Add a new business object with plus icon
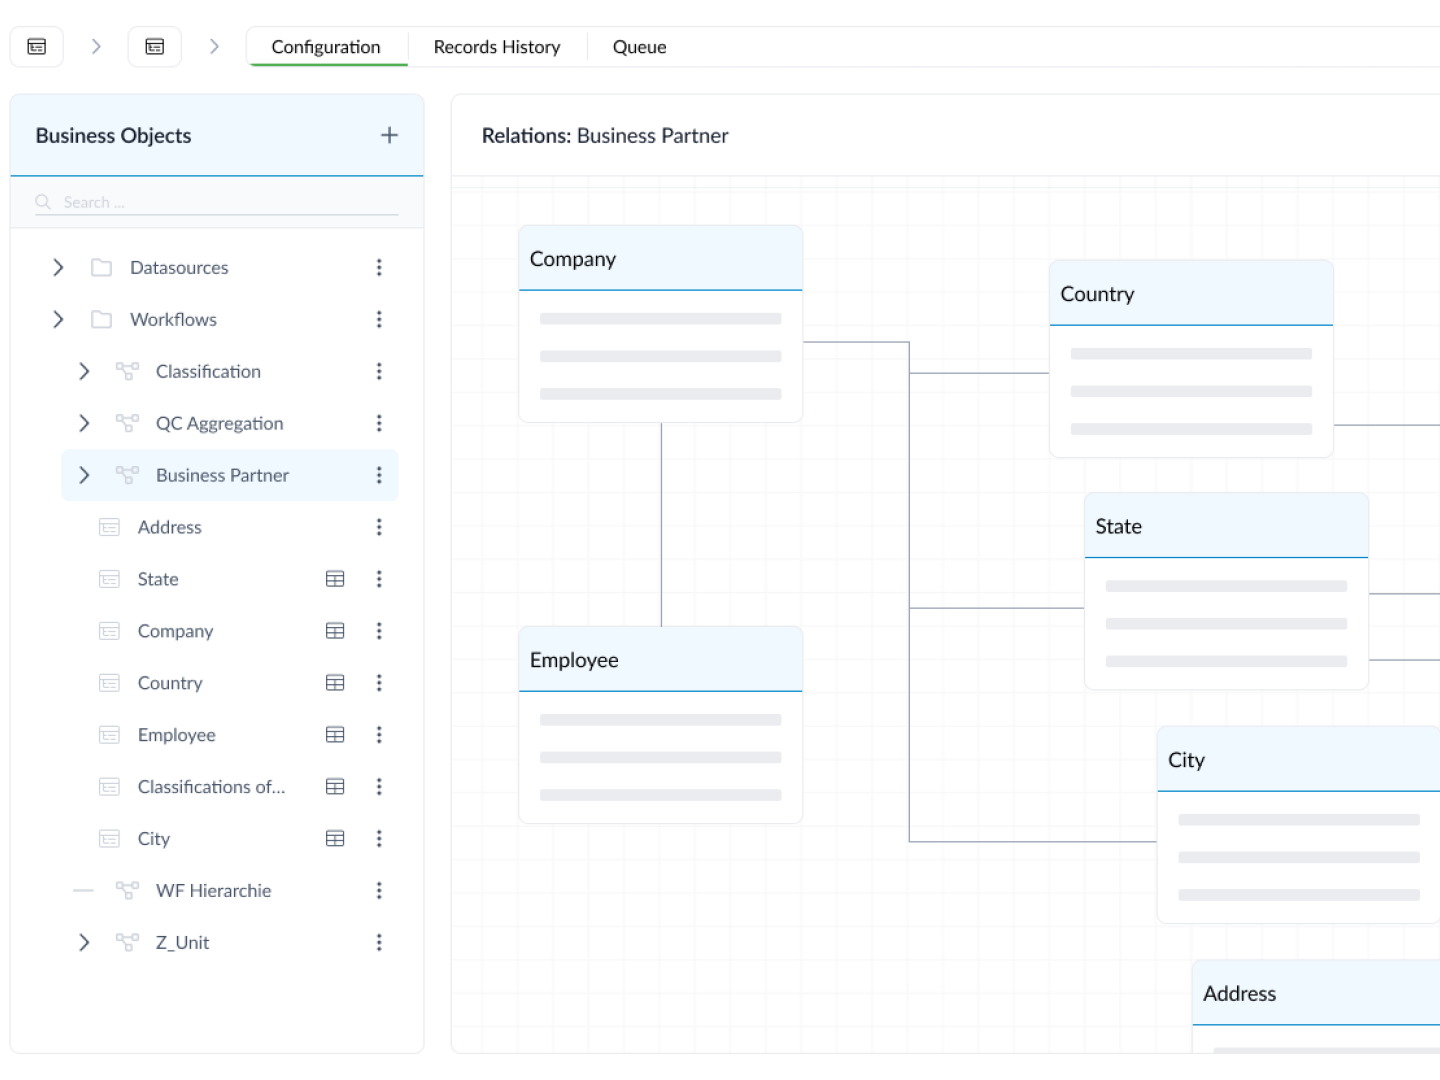The width and height of the screenshot is (1440, 1080). [x=389, y=135]
